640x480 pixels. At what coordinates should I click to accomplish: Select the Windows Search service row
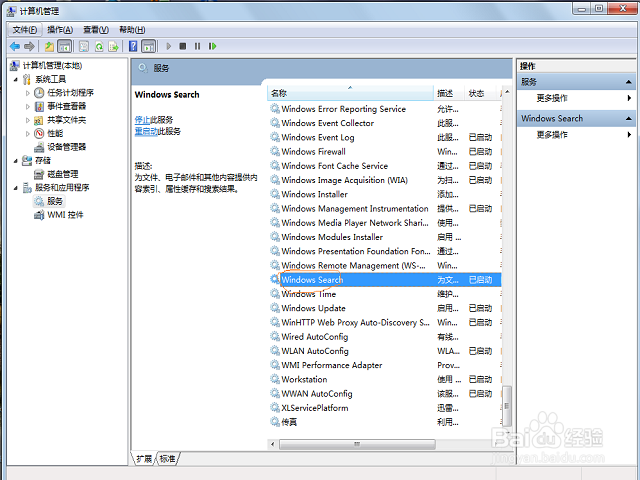(385, 280)
